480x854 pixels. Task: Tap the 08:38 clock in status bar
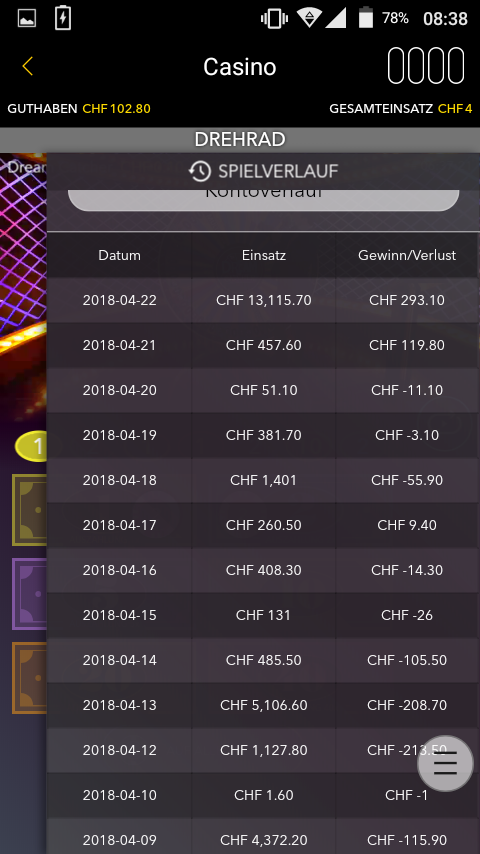coord(445,19)
